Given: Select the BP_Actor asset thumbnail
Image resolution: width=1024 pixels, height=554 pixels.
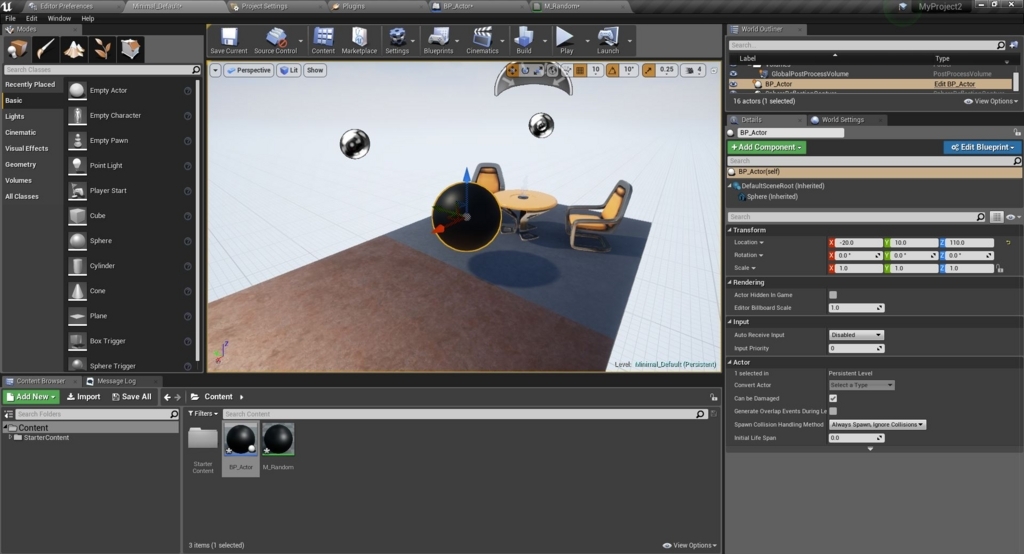Looking at the screenshot, I should (240, 440).
